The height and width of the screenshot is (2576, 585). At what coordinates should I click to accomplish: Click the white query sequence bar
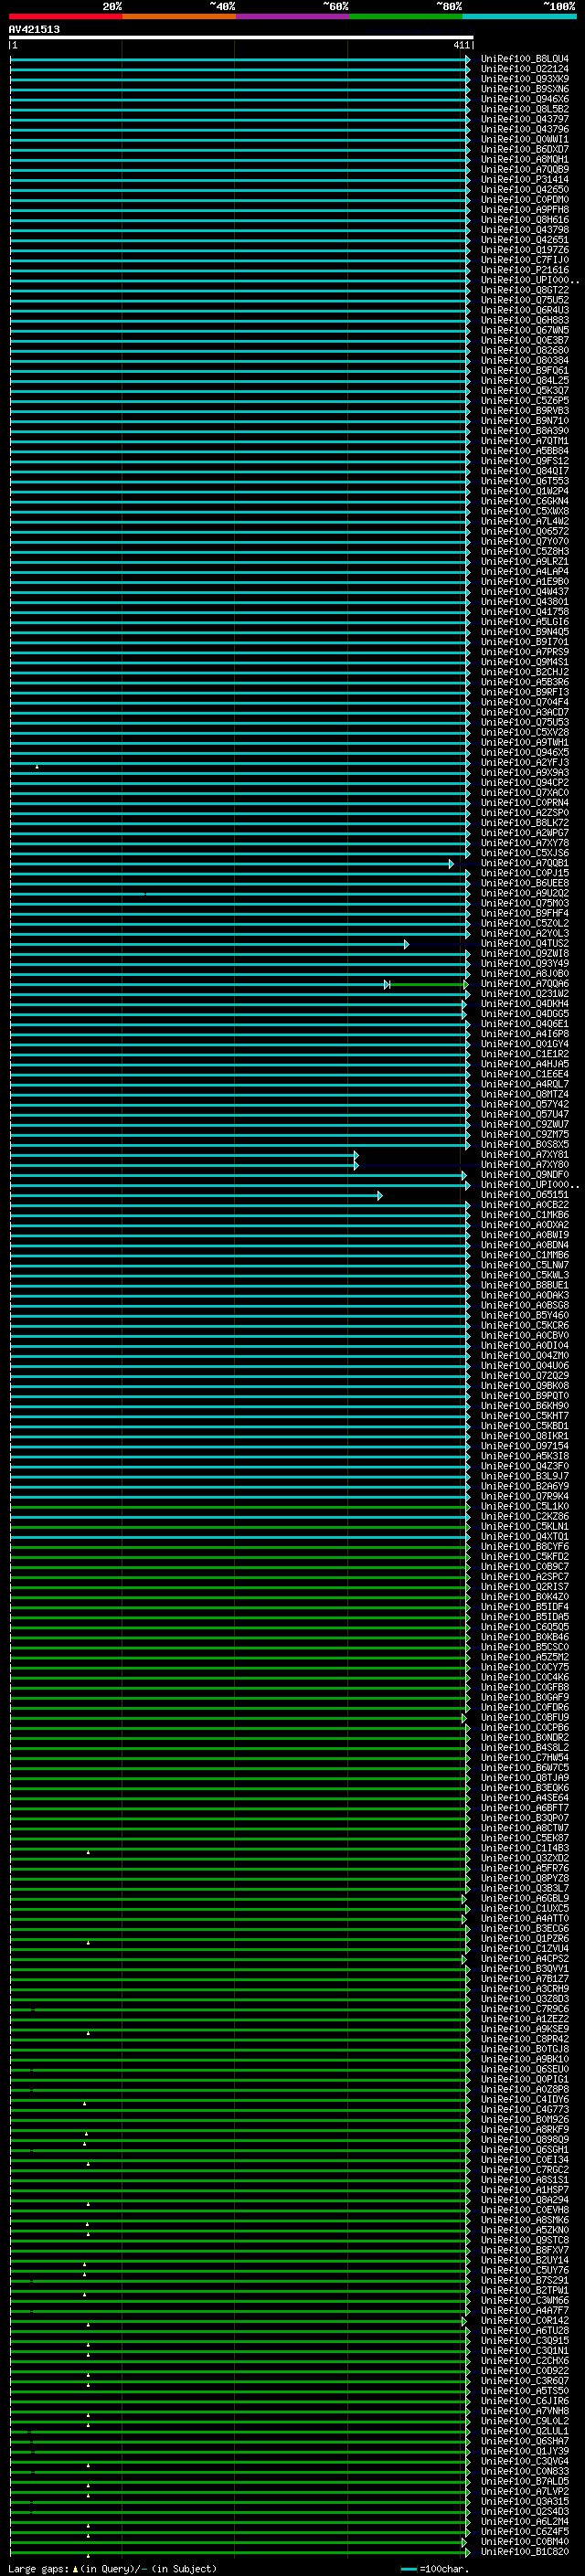pyautogui.click(x=241, y=37)
